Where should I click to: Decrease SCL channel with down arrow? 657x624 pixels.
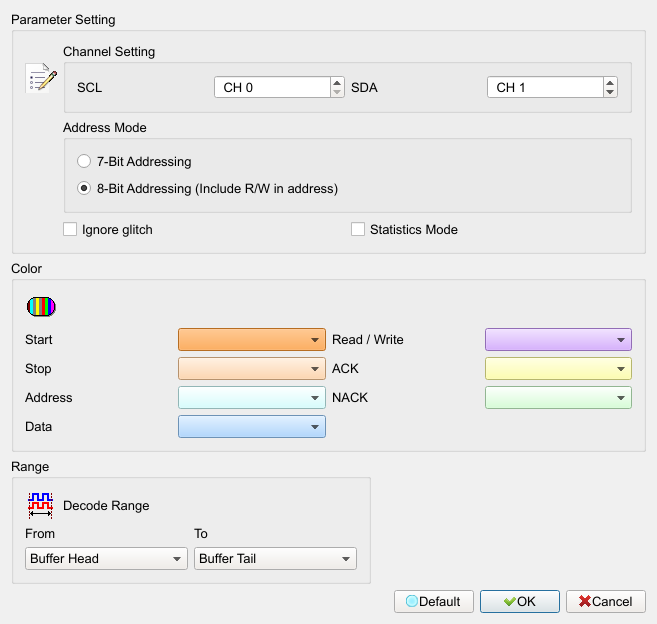tap(337, 92)
